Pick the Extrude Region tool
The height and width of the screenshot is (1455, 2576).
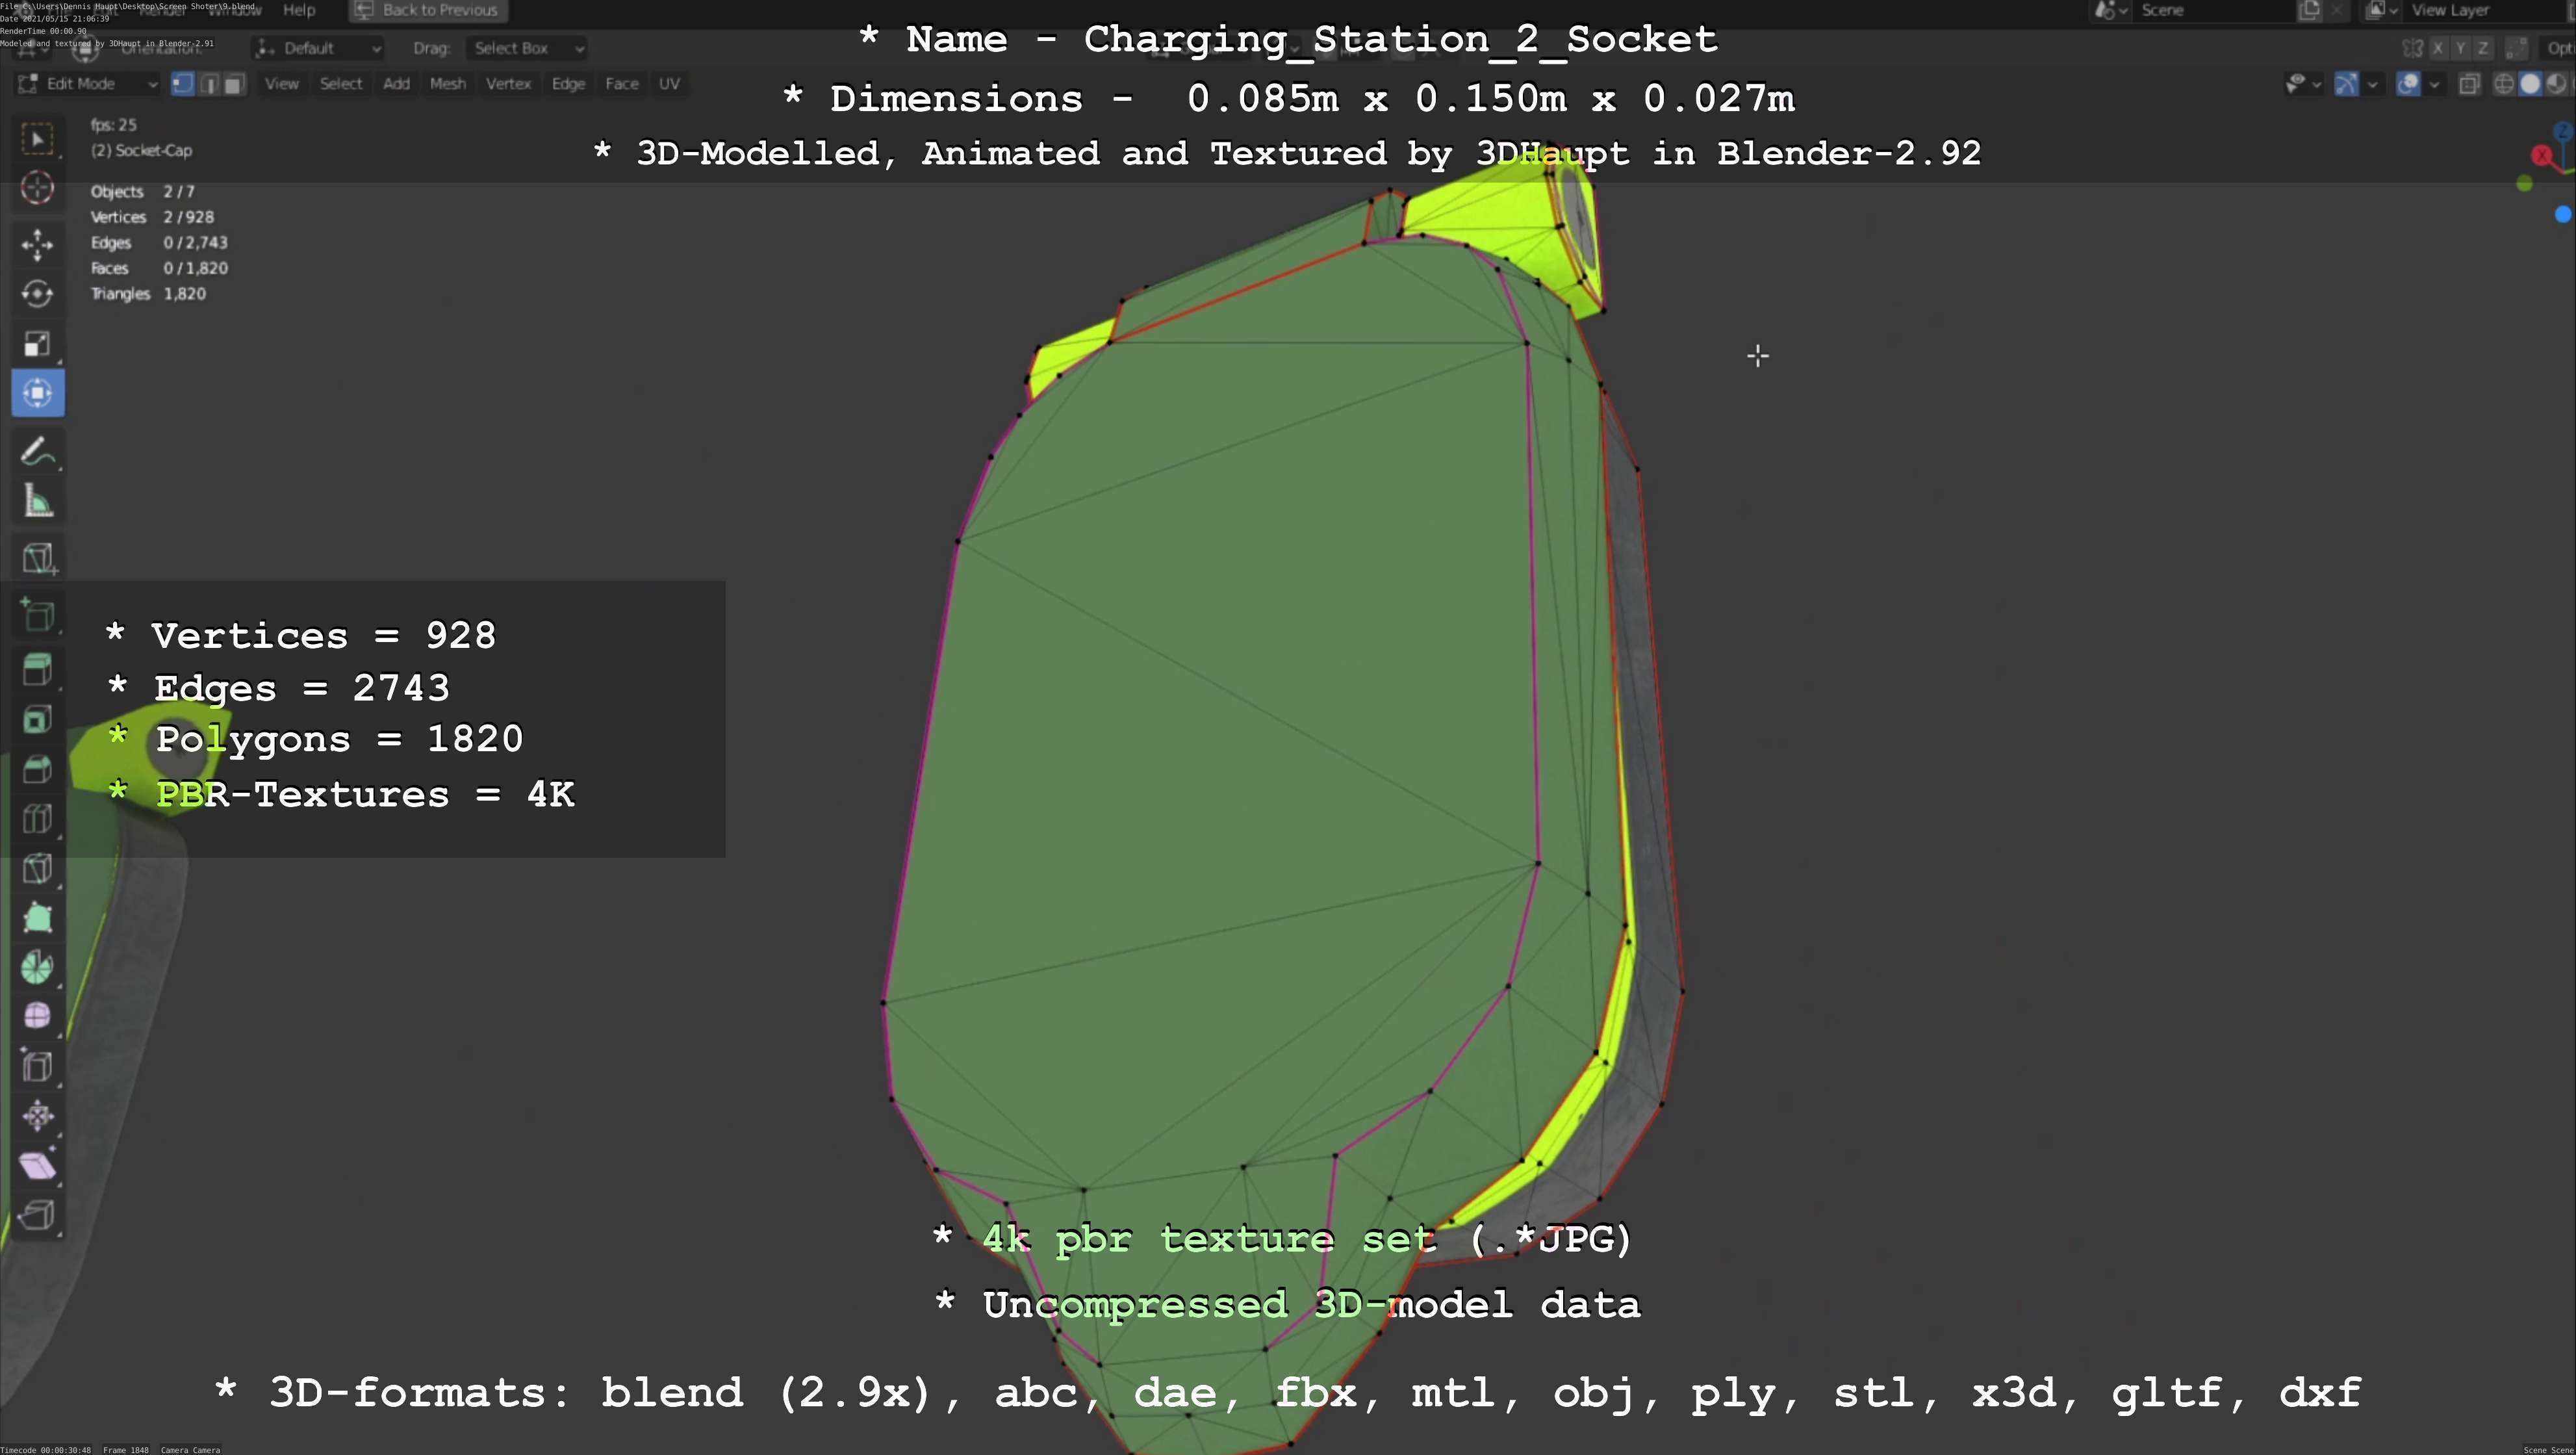coord(37,669)
